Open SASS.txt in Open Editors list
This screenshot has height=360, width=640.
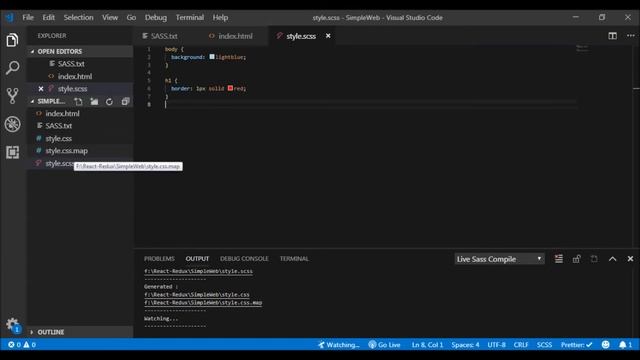point(71,64)
